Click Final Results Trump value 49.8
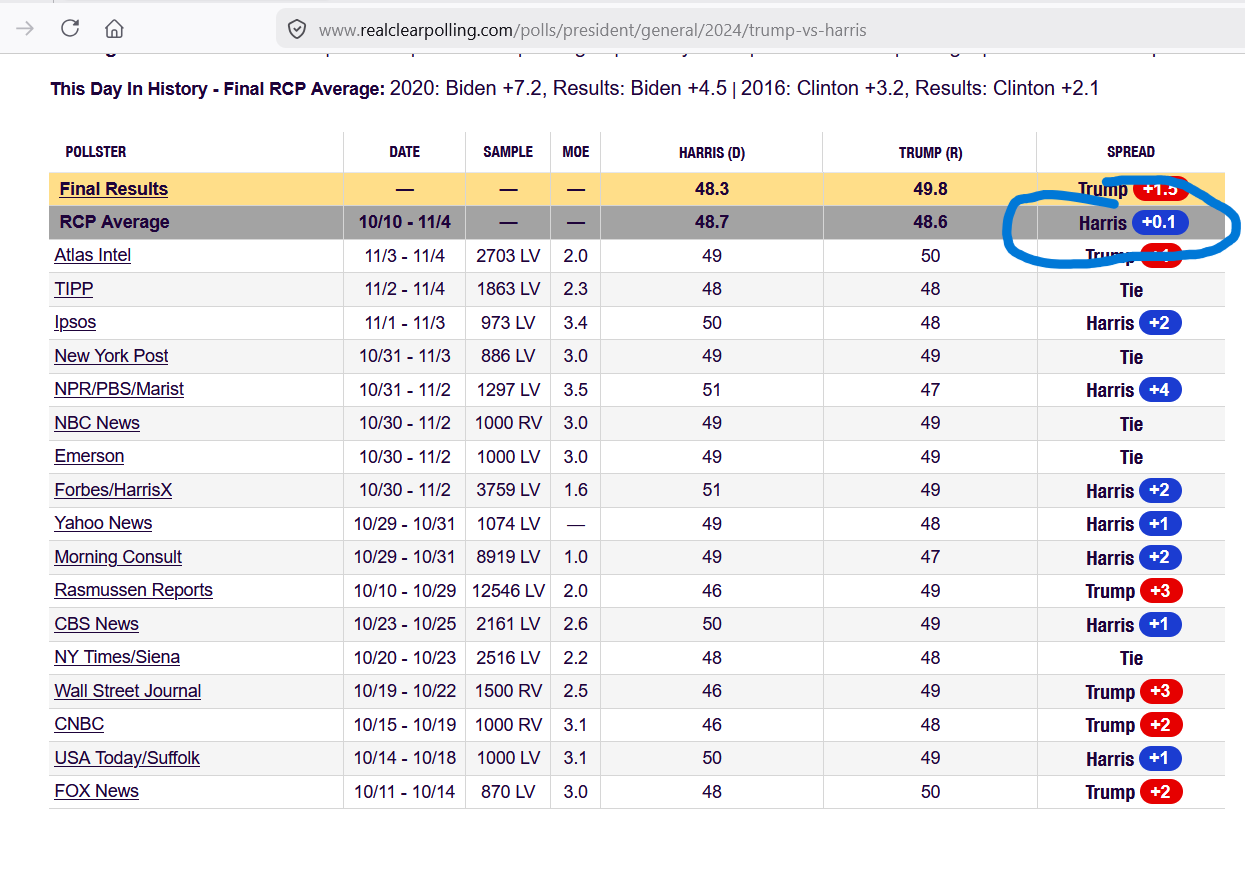This screenshot has height=873, width=1245. [931, 189]
